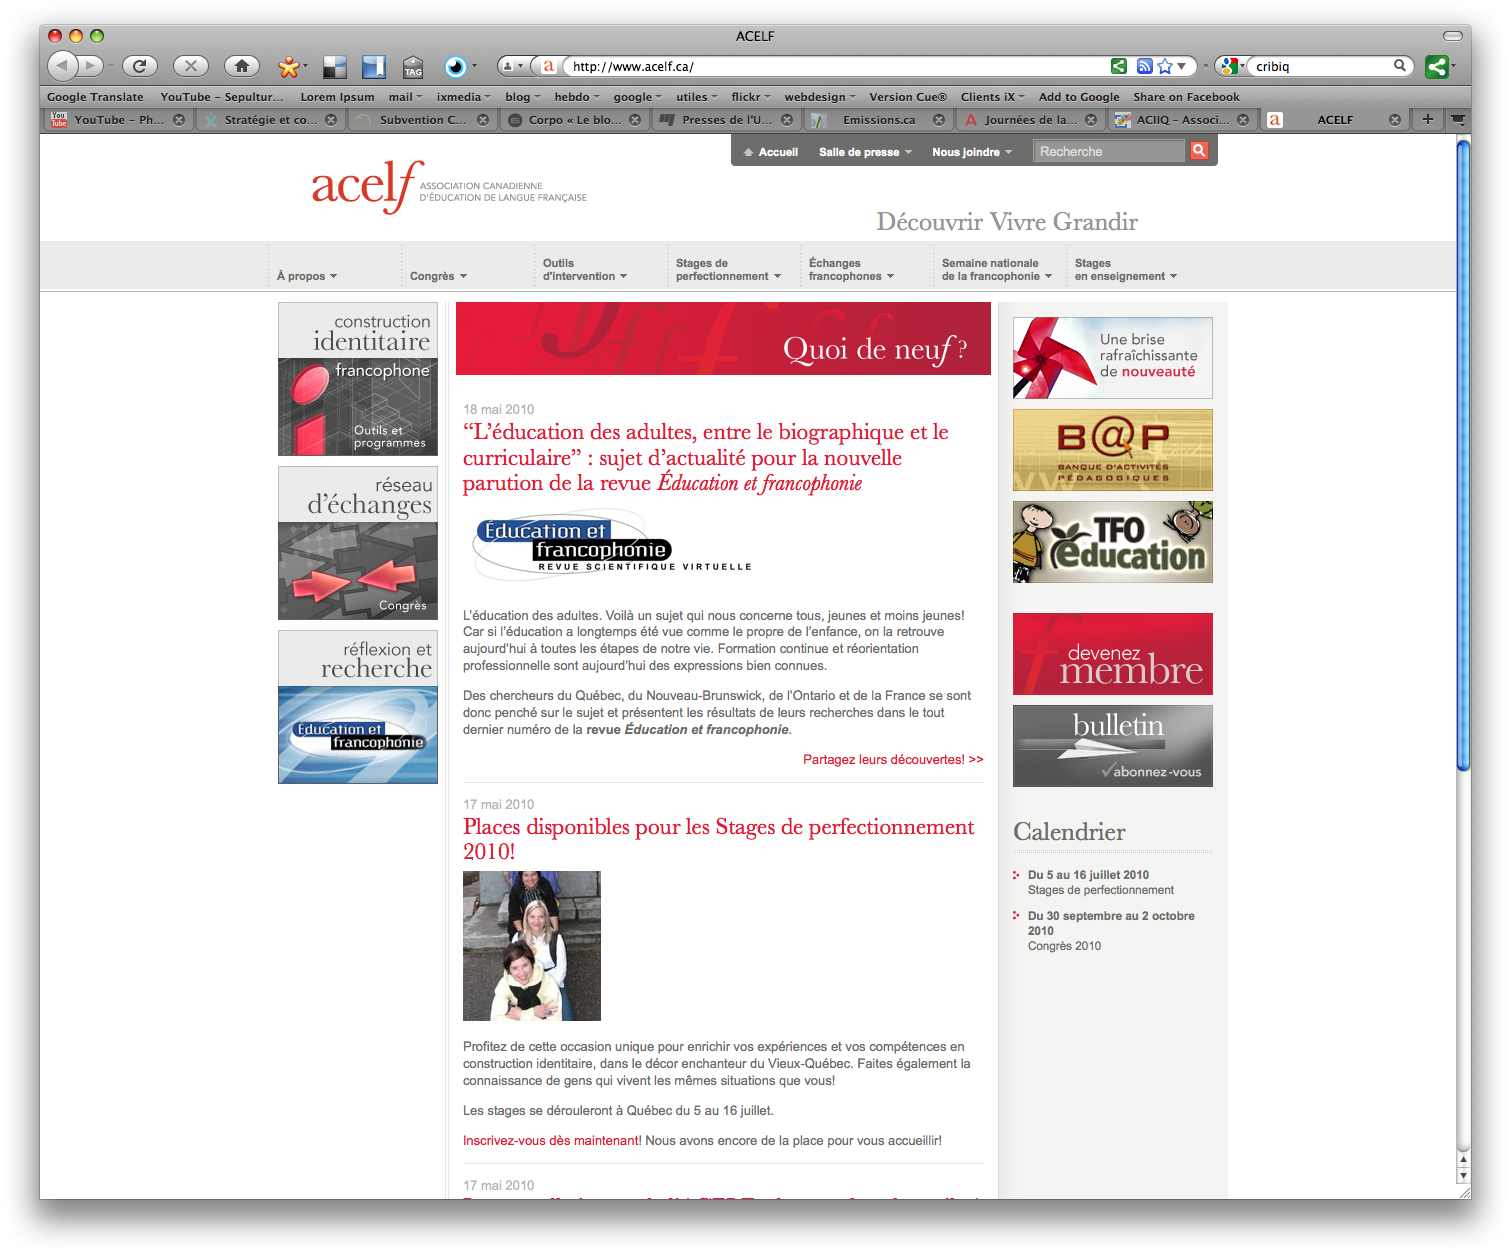Open Partagez leurs découvertes link
Screen dimensions: 1511x1254
click(x=893, y=759)
